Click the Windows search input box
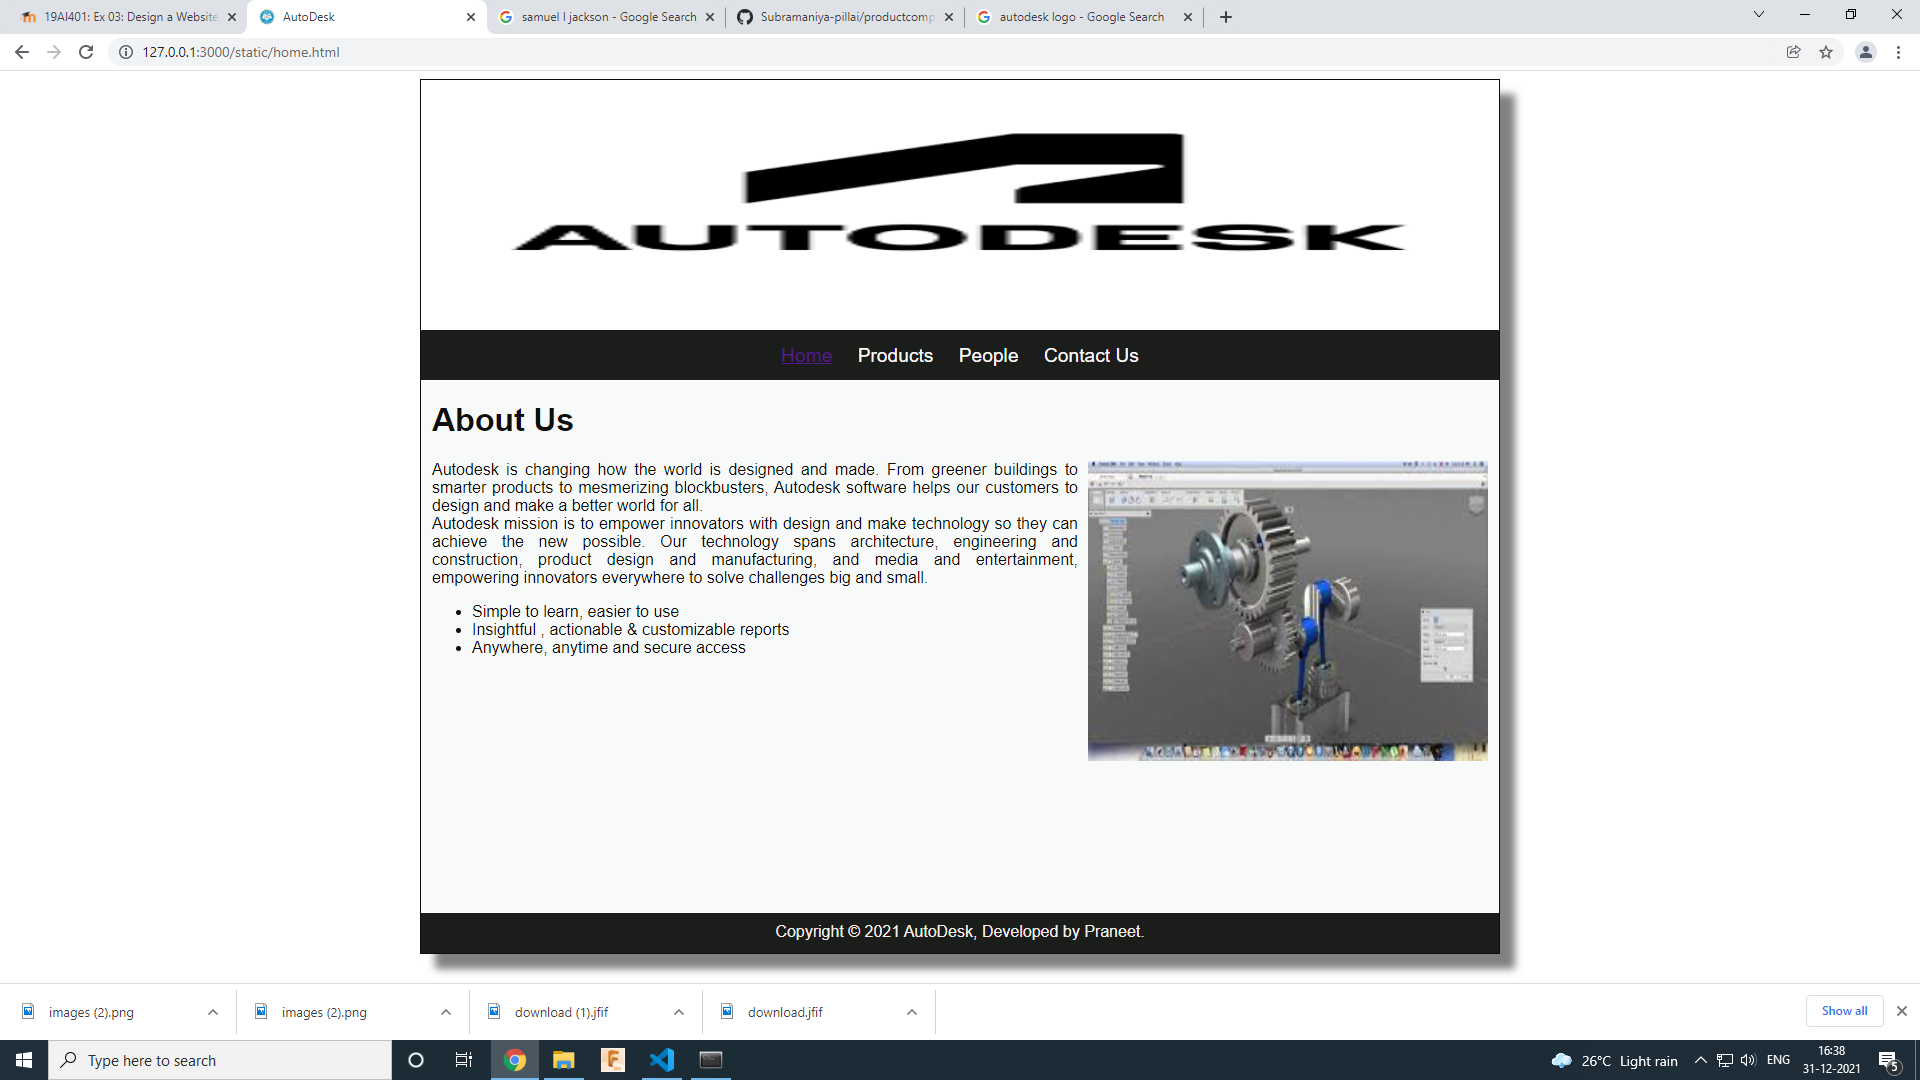 [230, 1060]
